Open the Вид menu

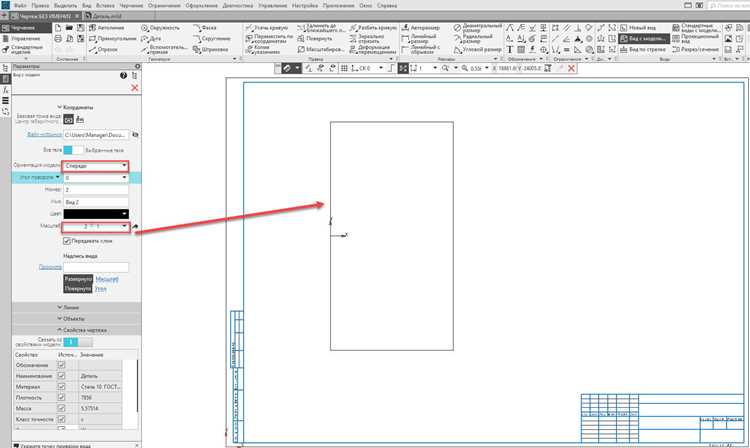[87, 6]
